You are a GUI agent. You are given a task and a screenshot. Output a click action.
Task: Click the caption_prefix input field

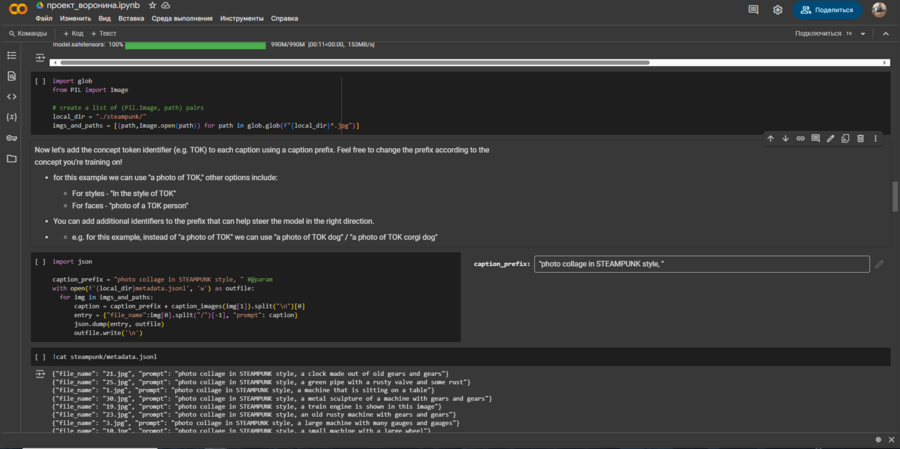[701, 264]
